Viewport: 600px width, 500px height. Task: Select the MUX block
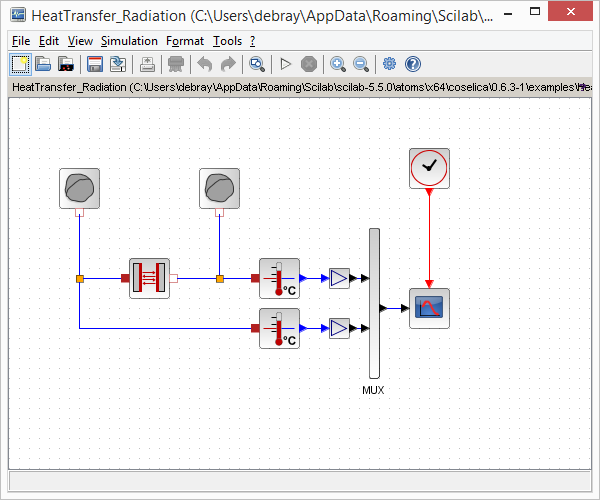(374, 303)
